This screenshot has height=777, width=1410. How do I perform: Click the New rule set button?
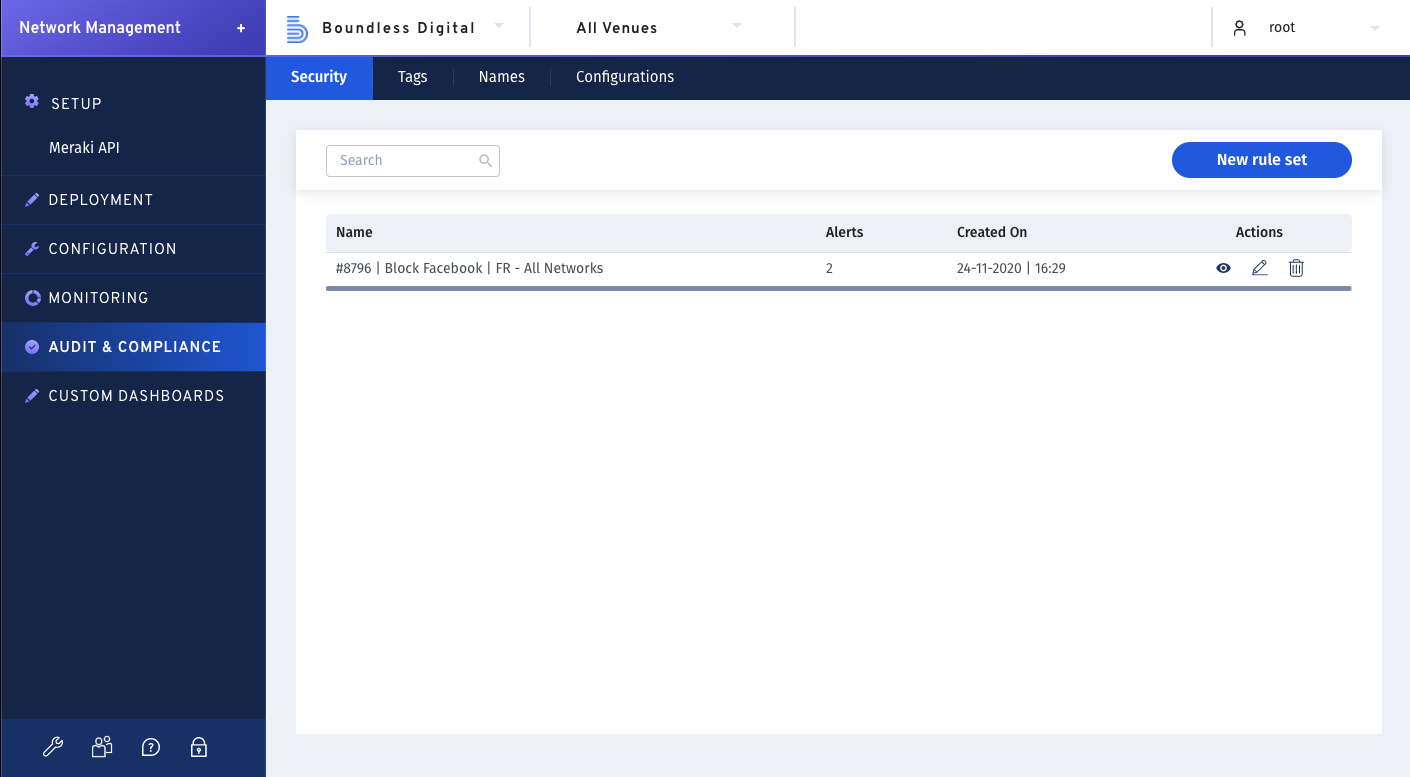(1262, 160)
